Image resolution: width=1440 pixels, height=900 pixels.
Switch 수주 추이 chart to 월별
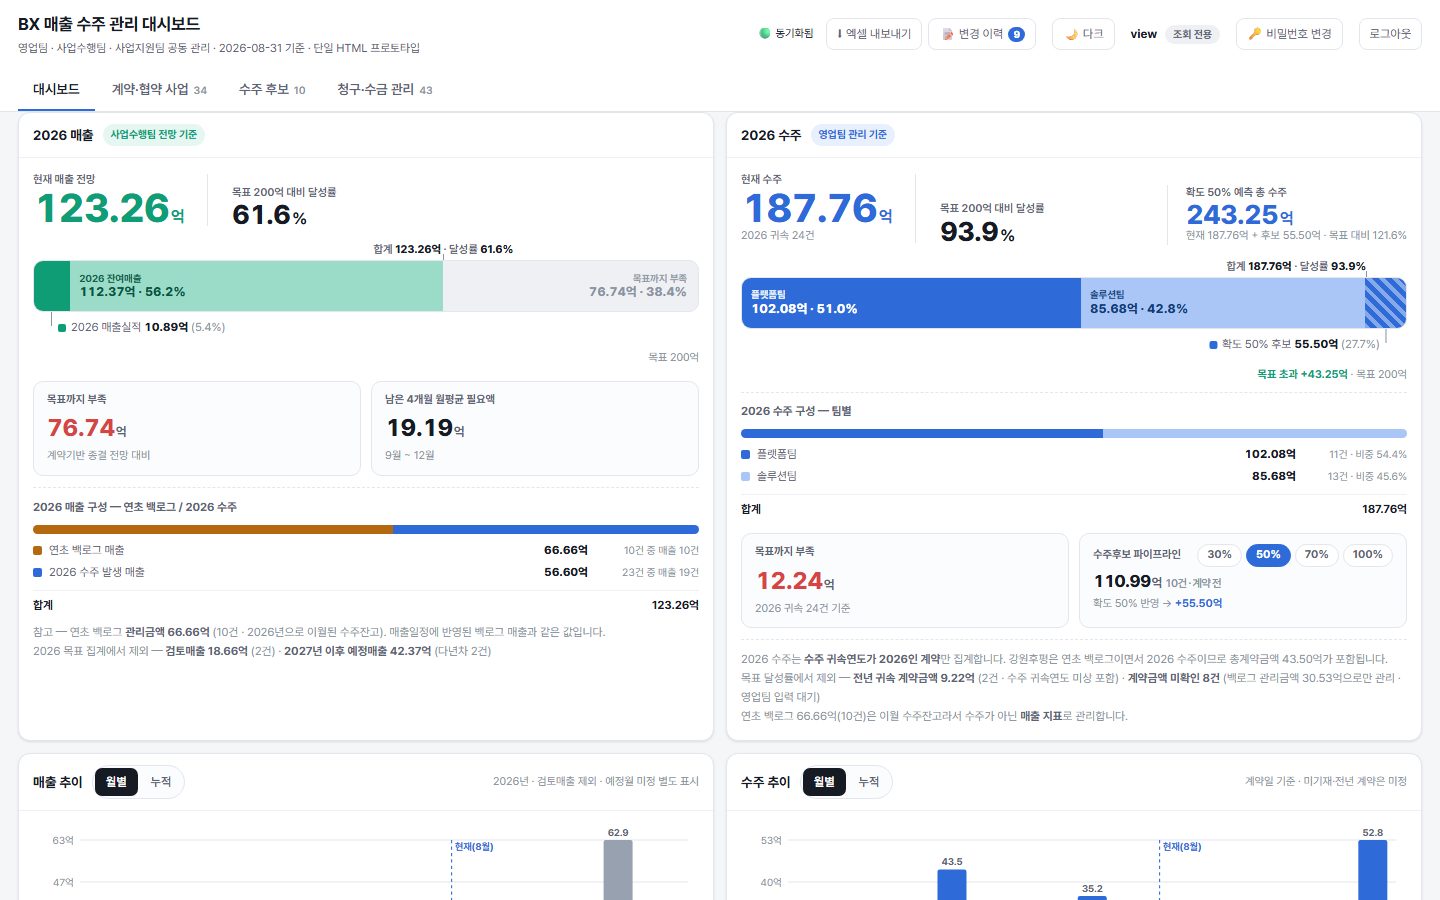pyautogui.click(x=824, y=782)
